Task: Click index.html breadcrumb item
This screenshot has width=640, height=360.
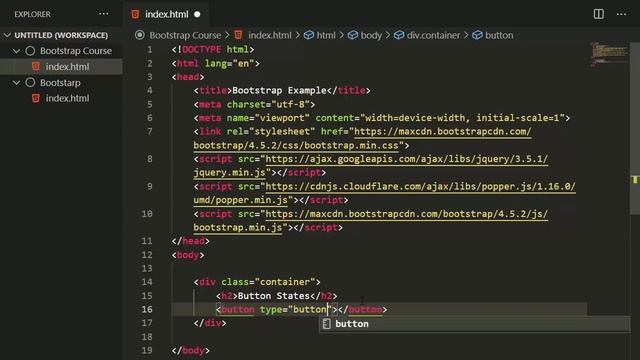Action: pyautogui.click(x=269, y=35)
